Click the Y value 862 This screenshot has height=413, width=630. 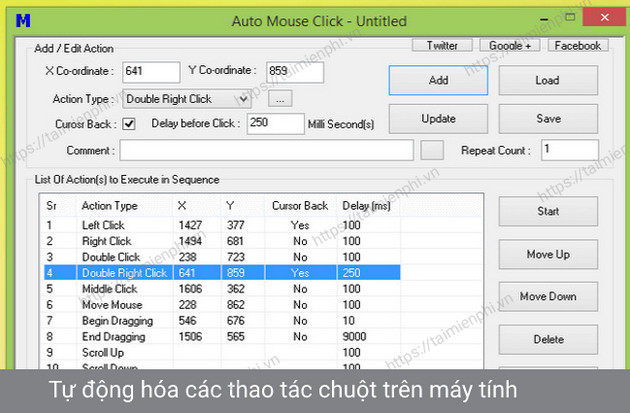235,305
